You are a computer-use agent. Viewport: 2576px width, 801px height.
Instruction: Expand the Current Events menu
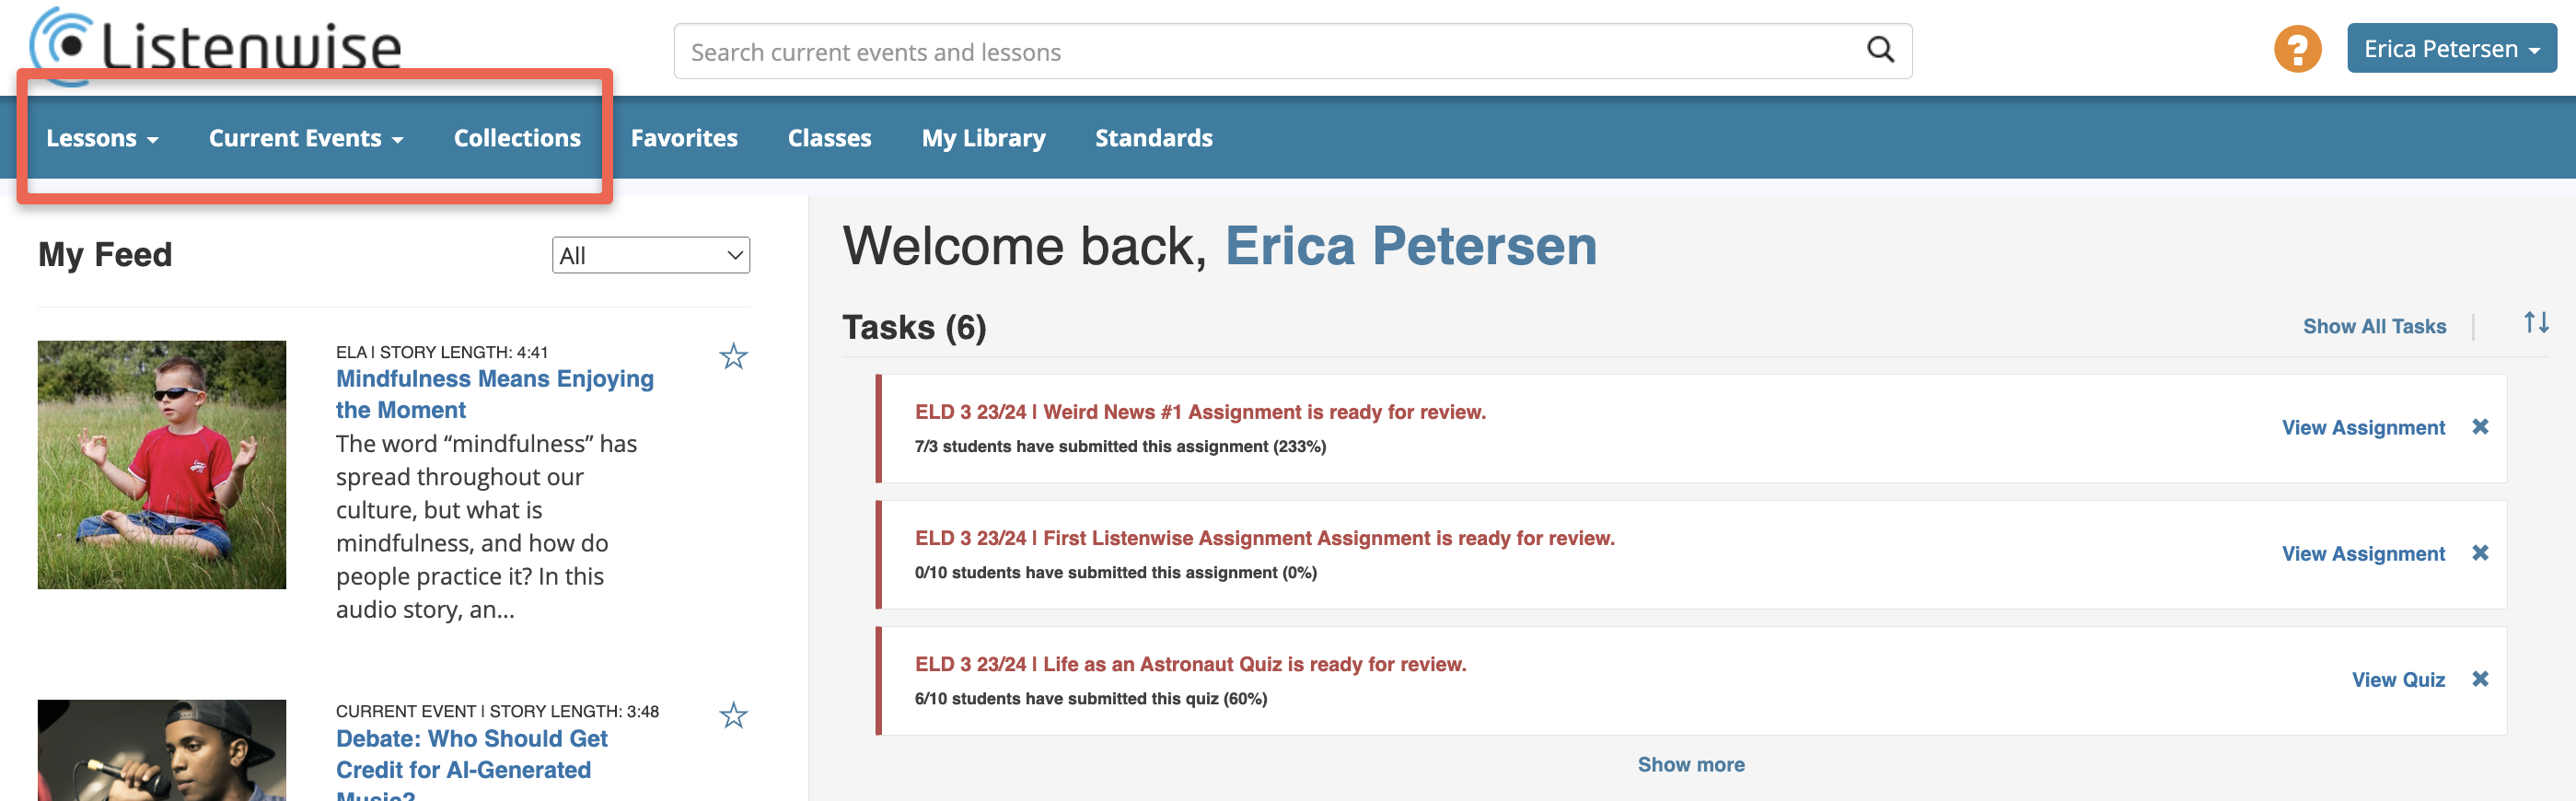tap(306, 138)
